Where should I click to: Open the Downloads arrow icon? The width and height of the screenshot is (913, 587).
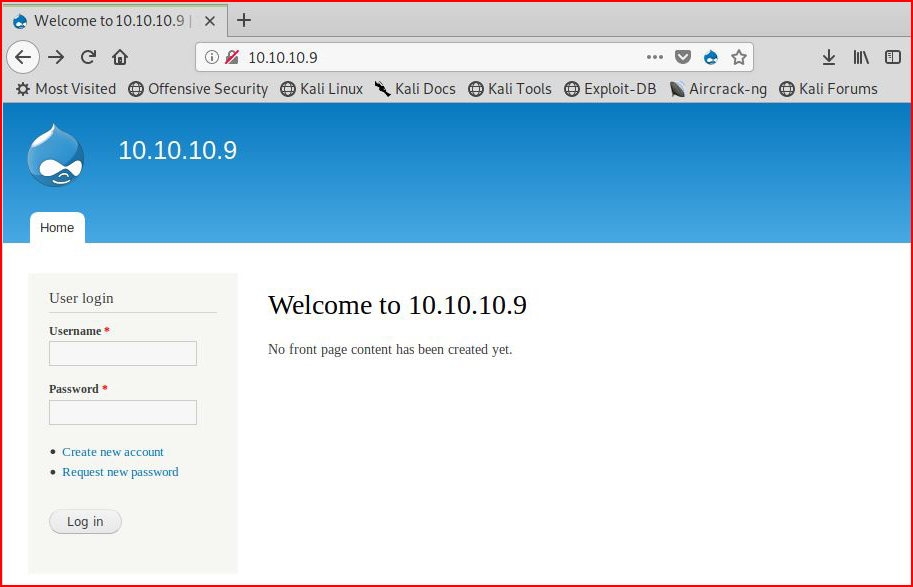click(x=829, y=57)
